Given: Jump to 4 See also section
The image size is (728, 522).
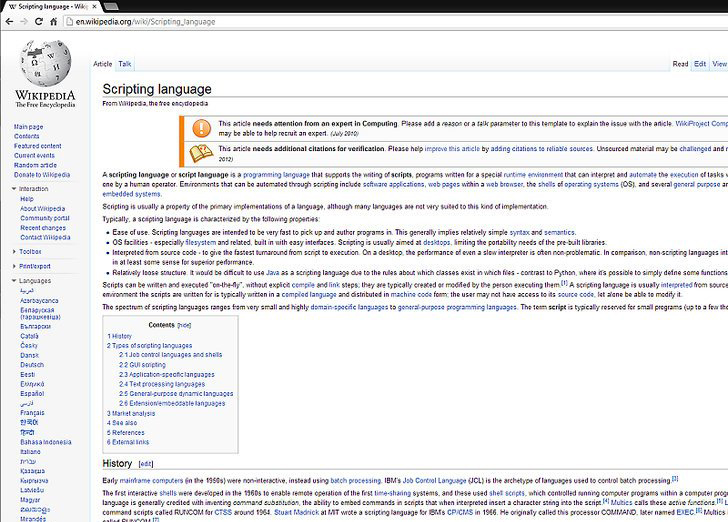Looking at the screenshot, I should pos(122,423).
